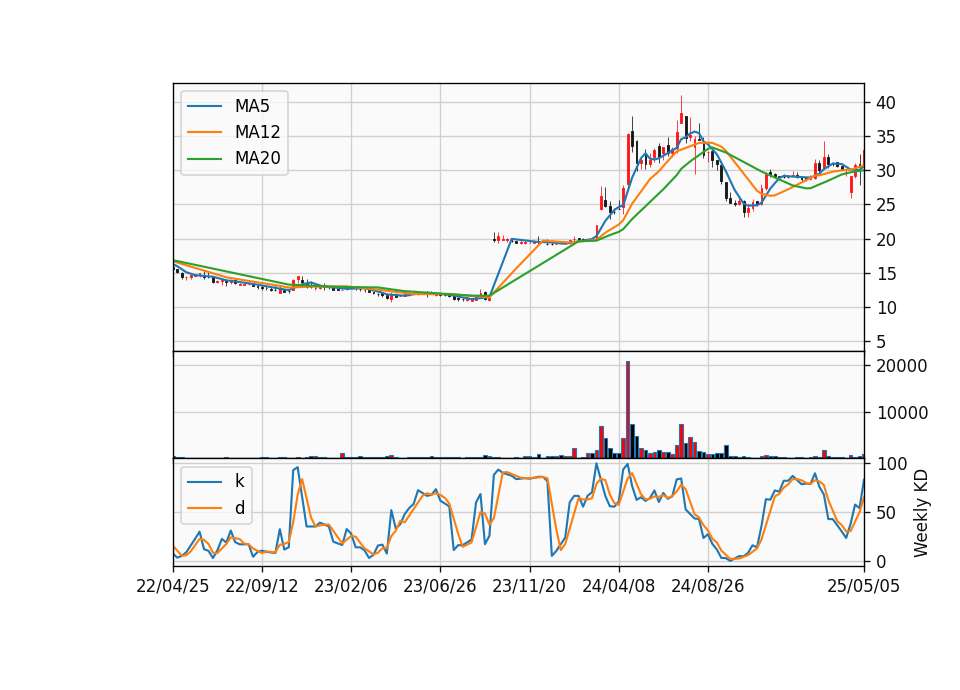
Task: Click the 25/05/05 date axis label
Action: (864, 586)
